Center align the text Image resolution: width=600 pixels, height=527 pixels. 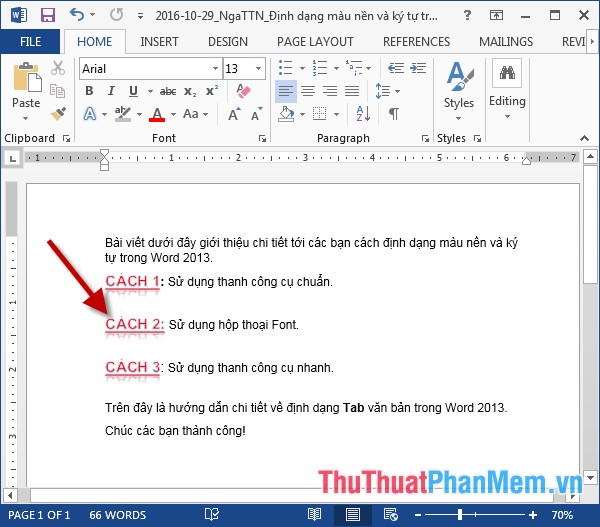308,91
